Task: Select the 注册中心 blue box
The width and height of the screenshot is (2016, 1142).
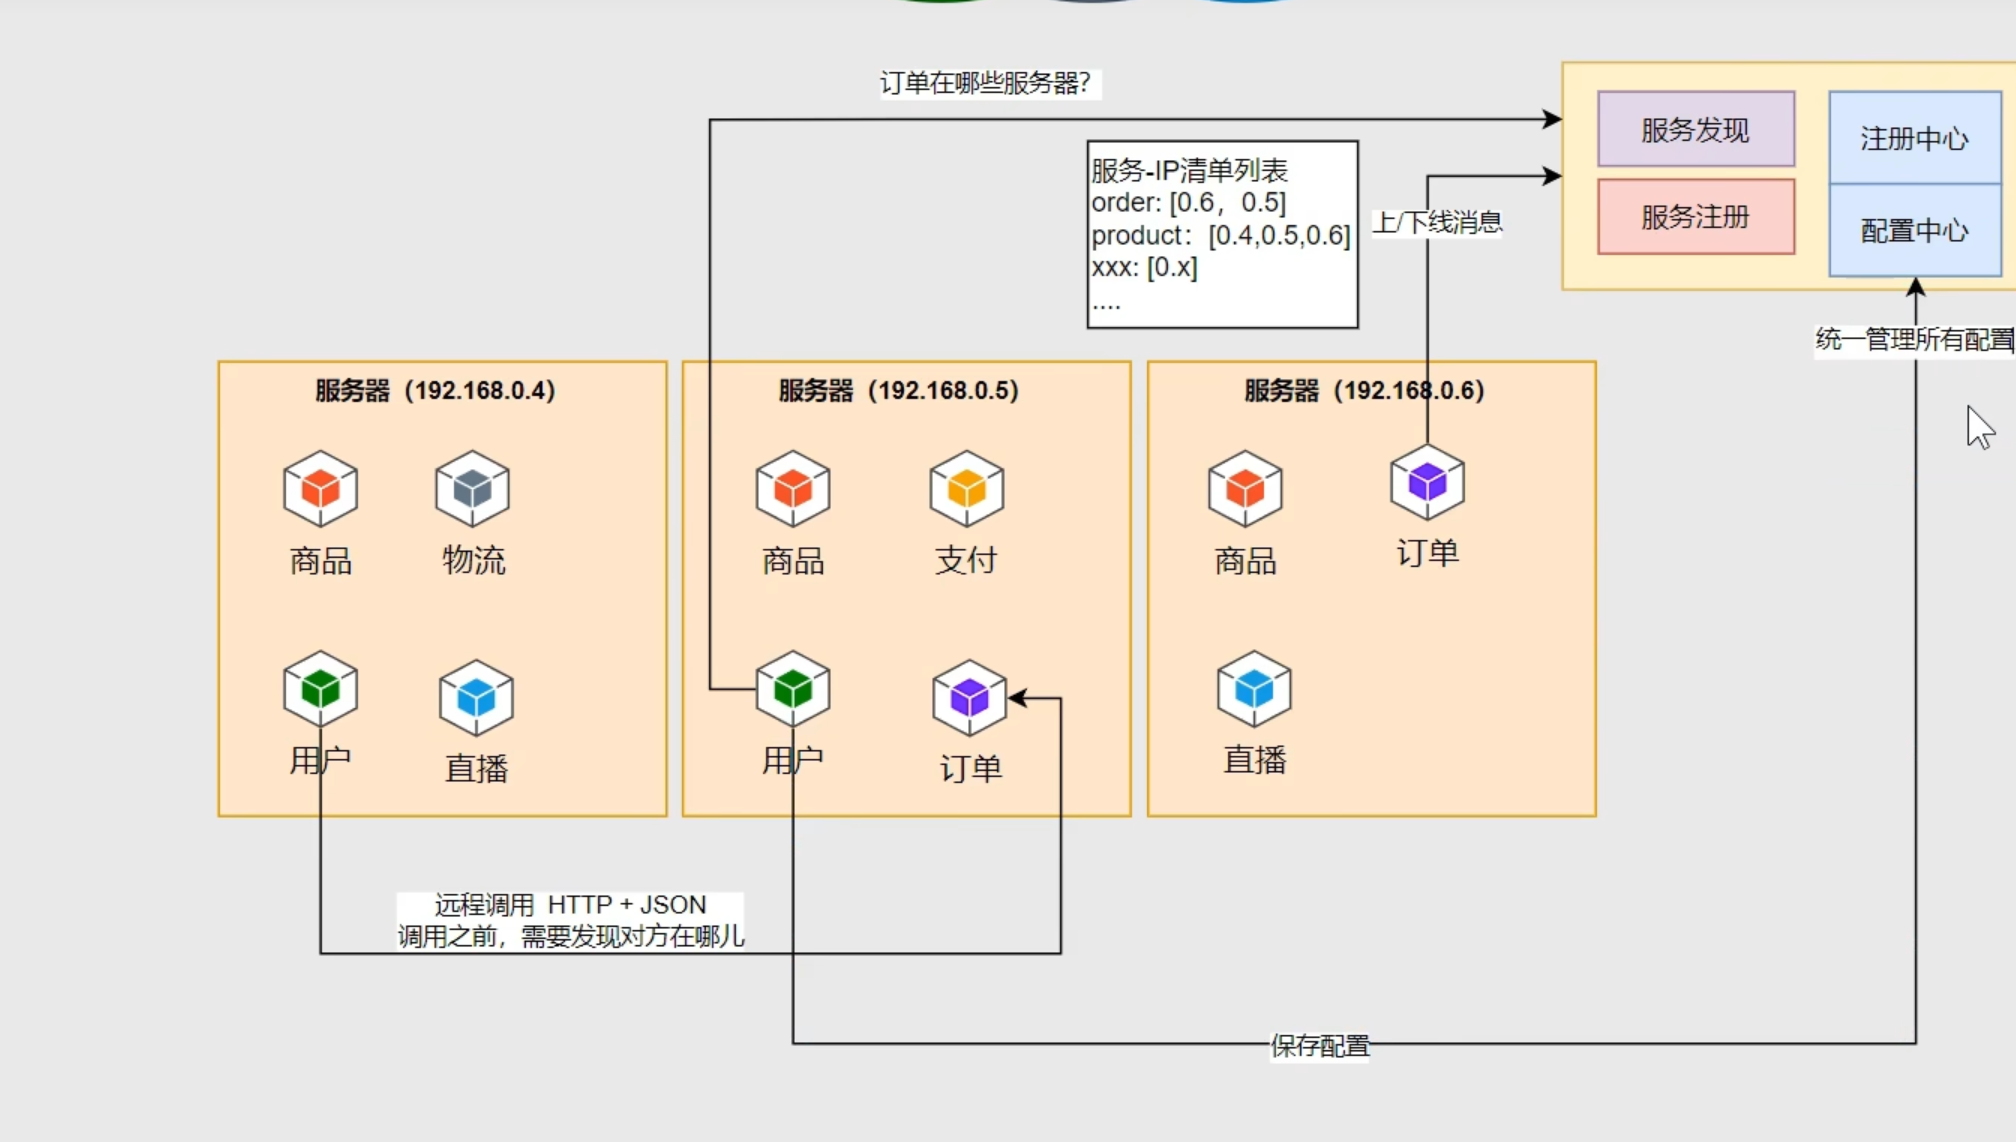Action: [1914, 138]
